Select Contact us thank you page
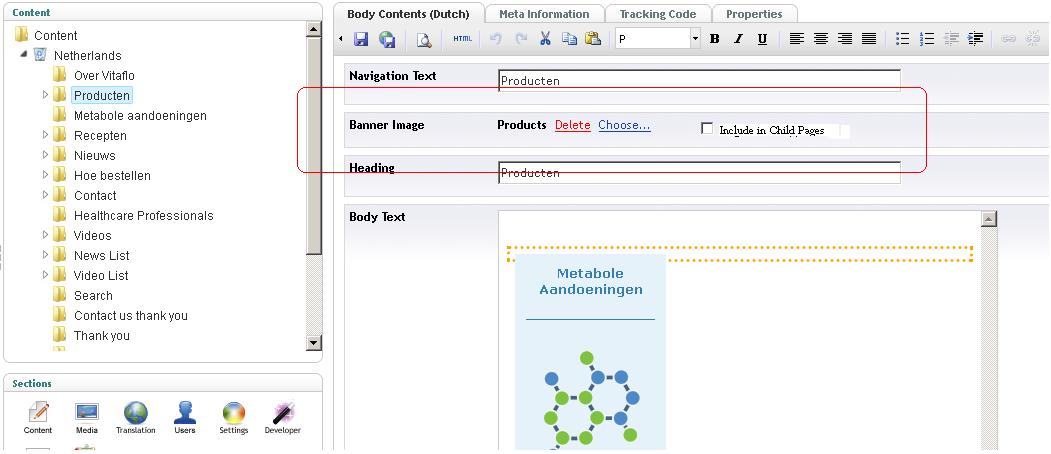The width and height of the screenshot is (1051, 454). (x=131, y=315)
